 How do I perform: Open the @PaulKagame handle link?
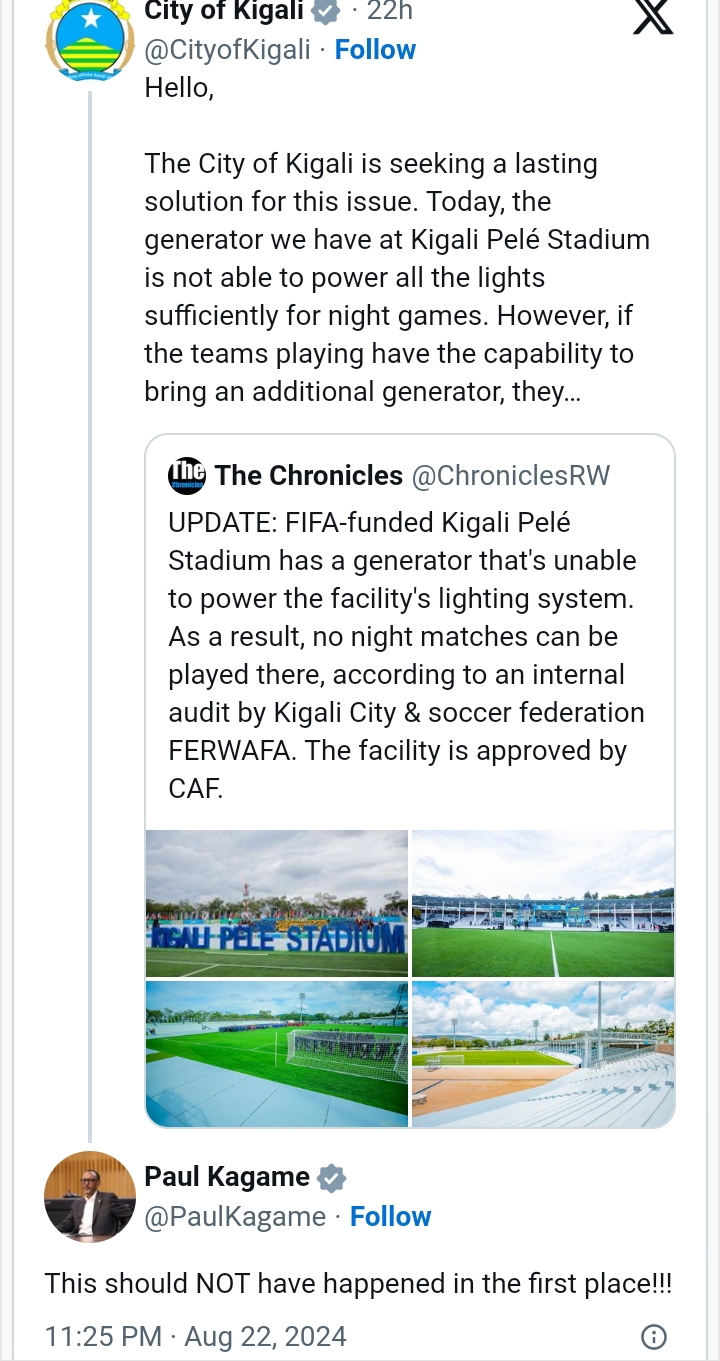pos(235,1217)
